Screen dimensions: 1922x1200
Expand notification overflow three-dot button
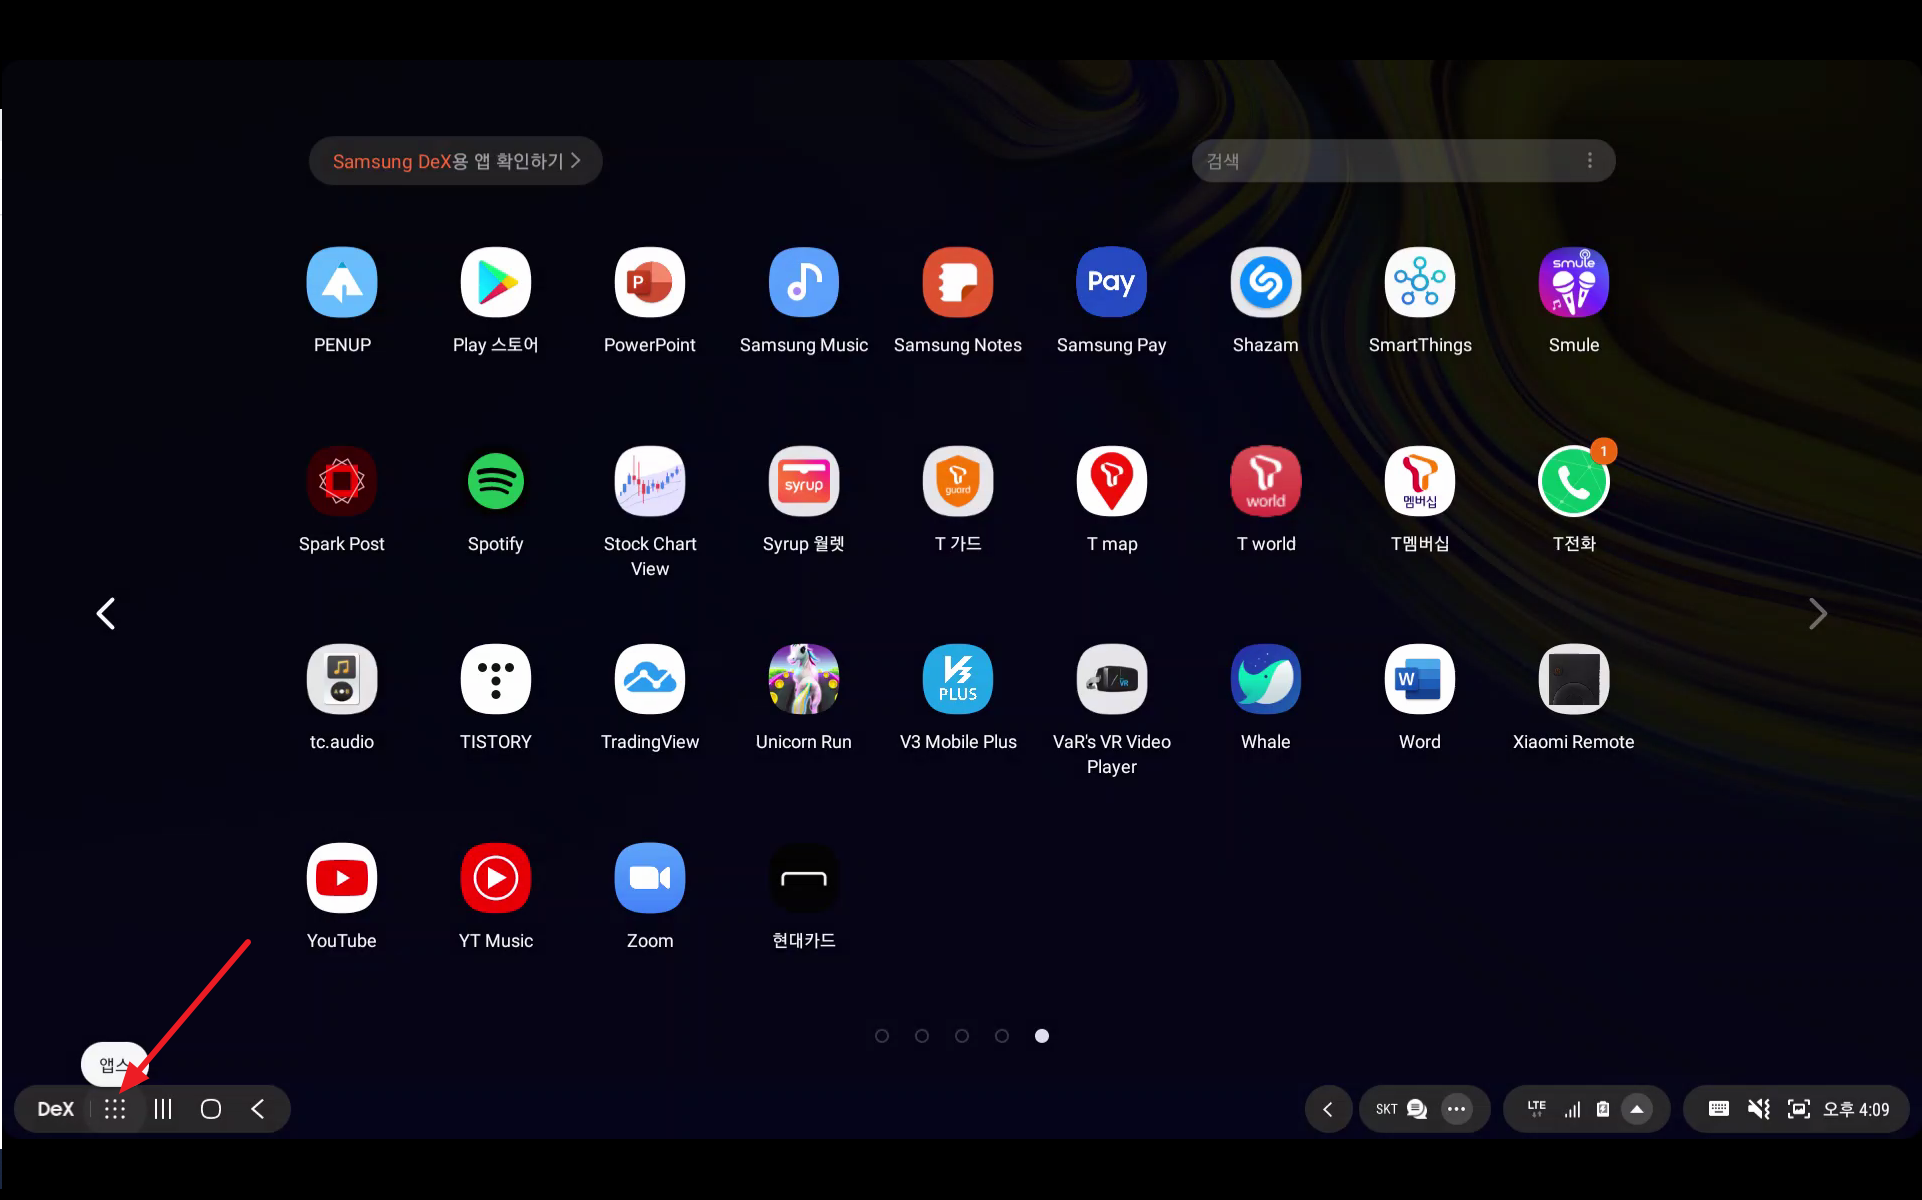pyautogui.click(x=1456, y=1109)
